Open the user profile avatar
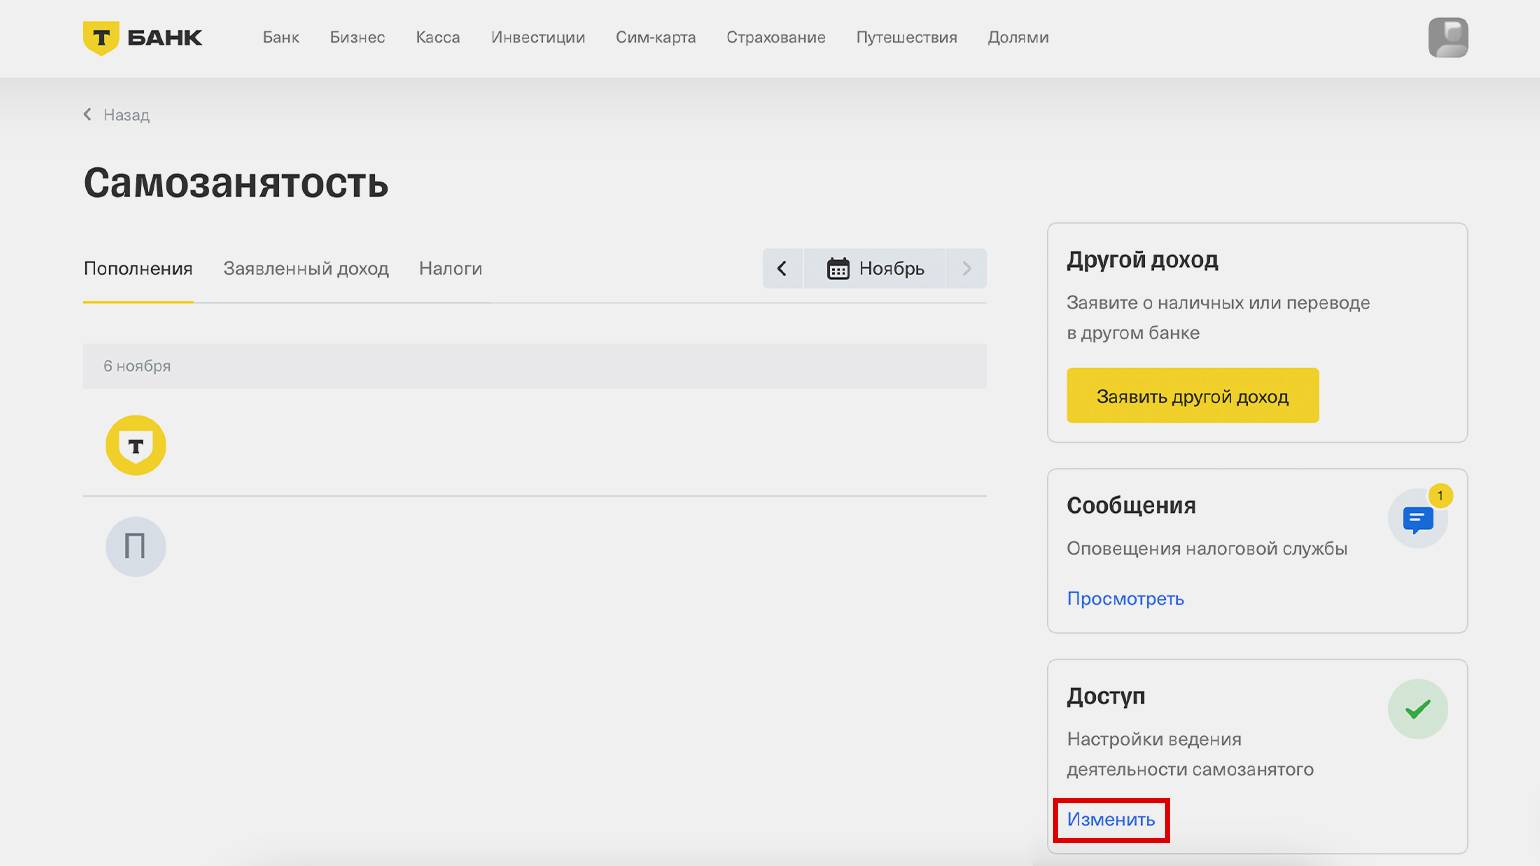 [x=1447, y=38]
